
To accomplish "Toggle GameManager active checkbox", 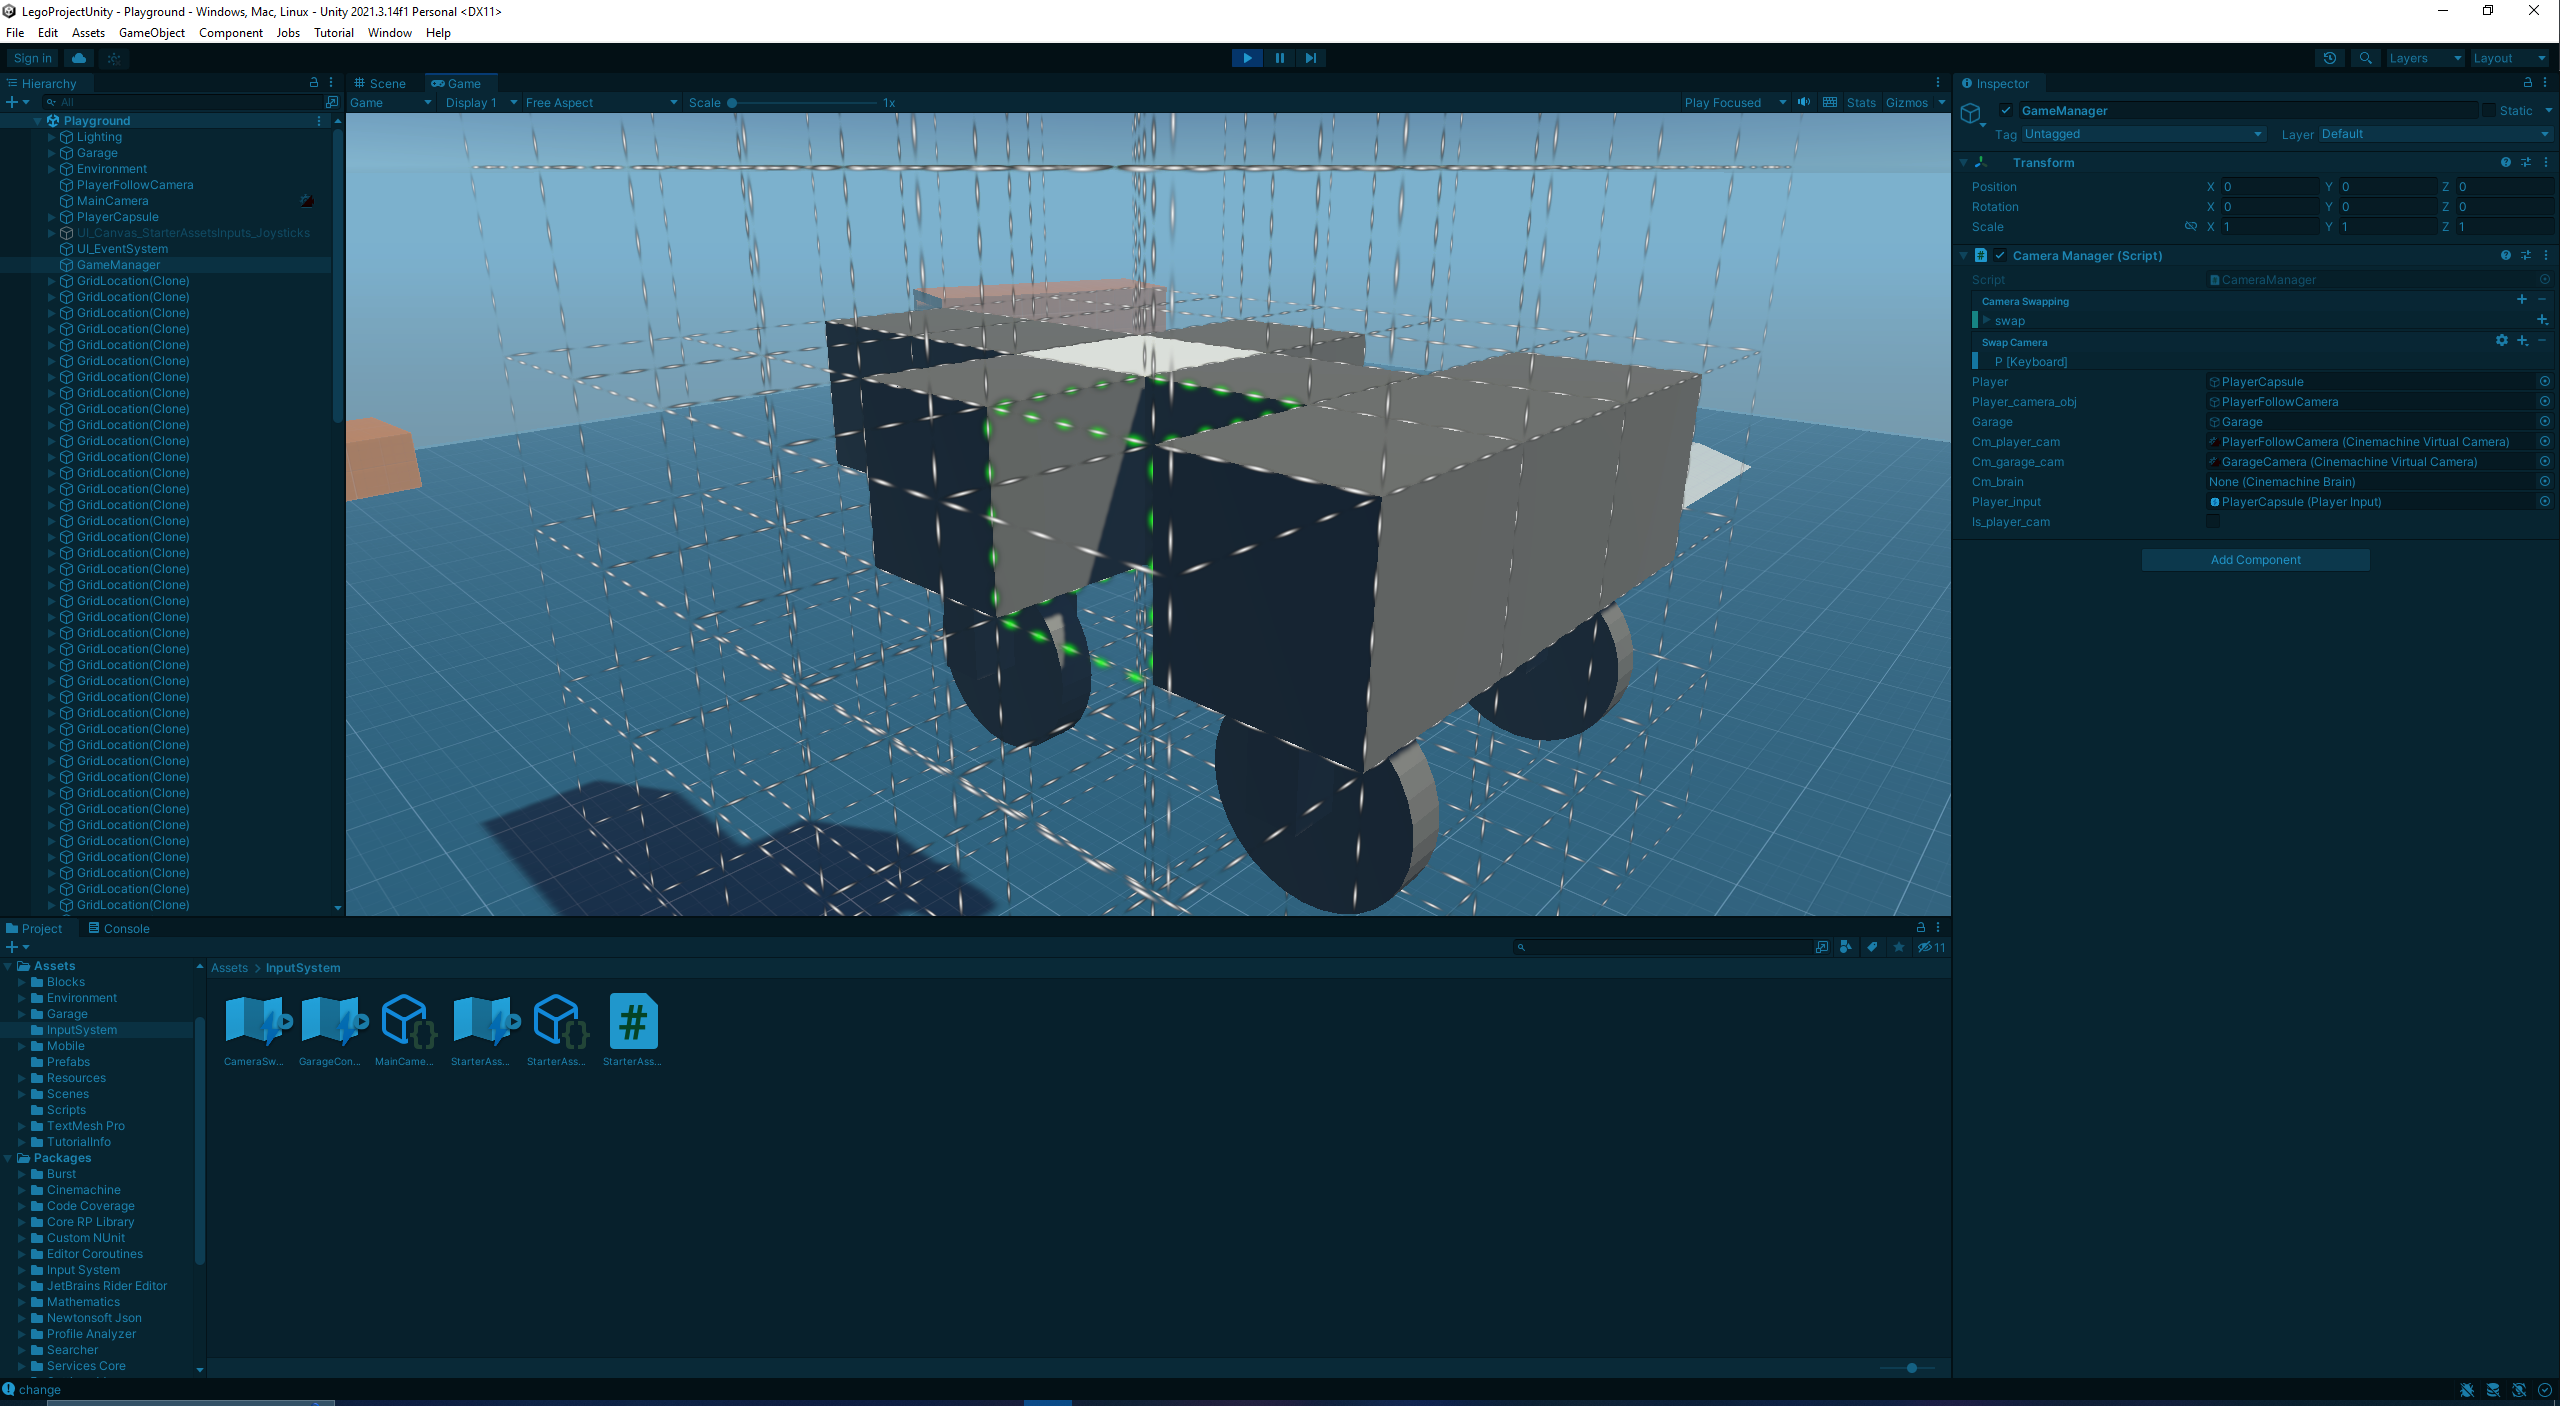I will (2005, 111).
